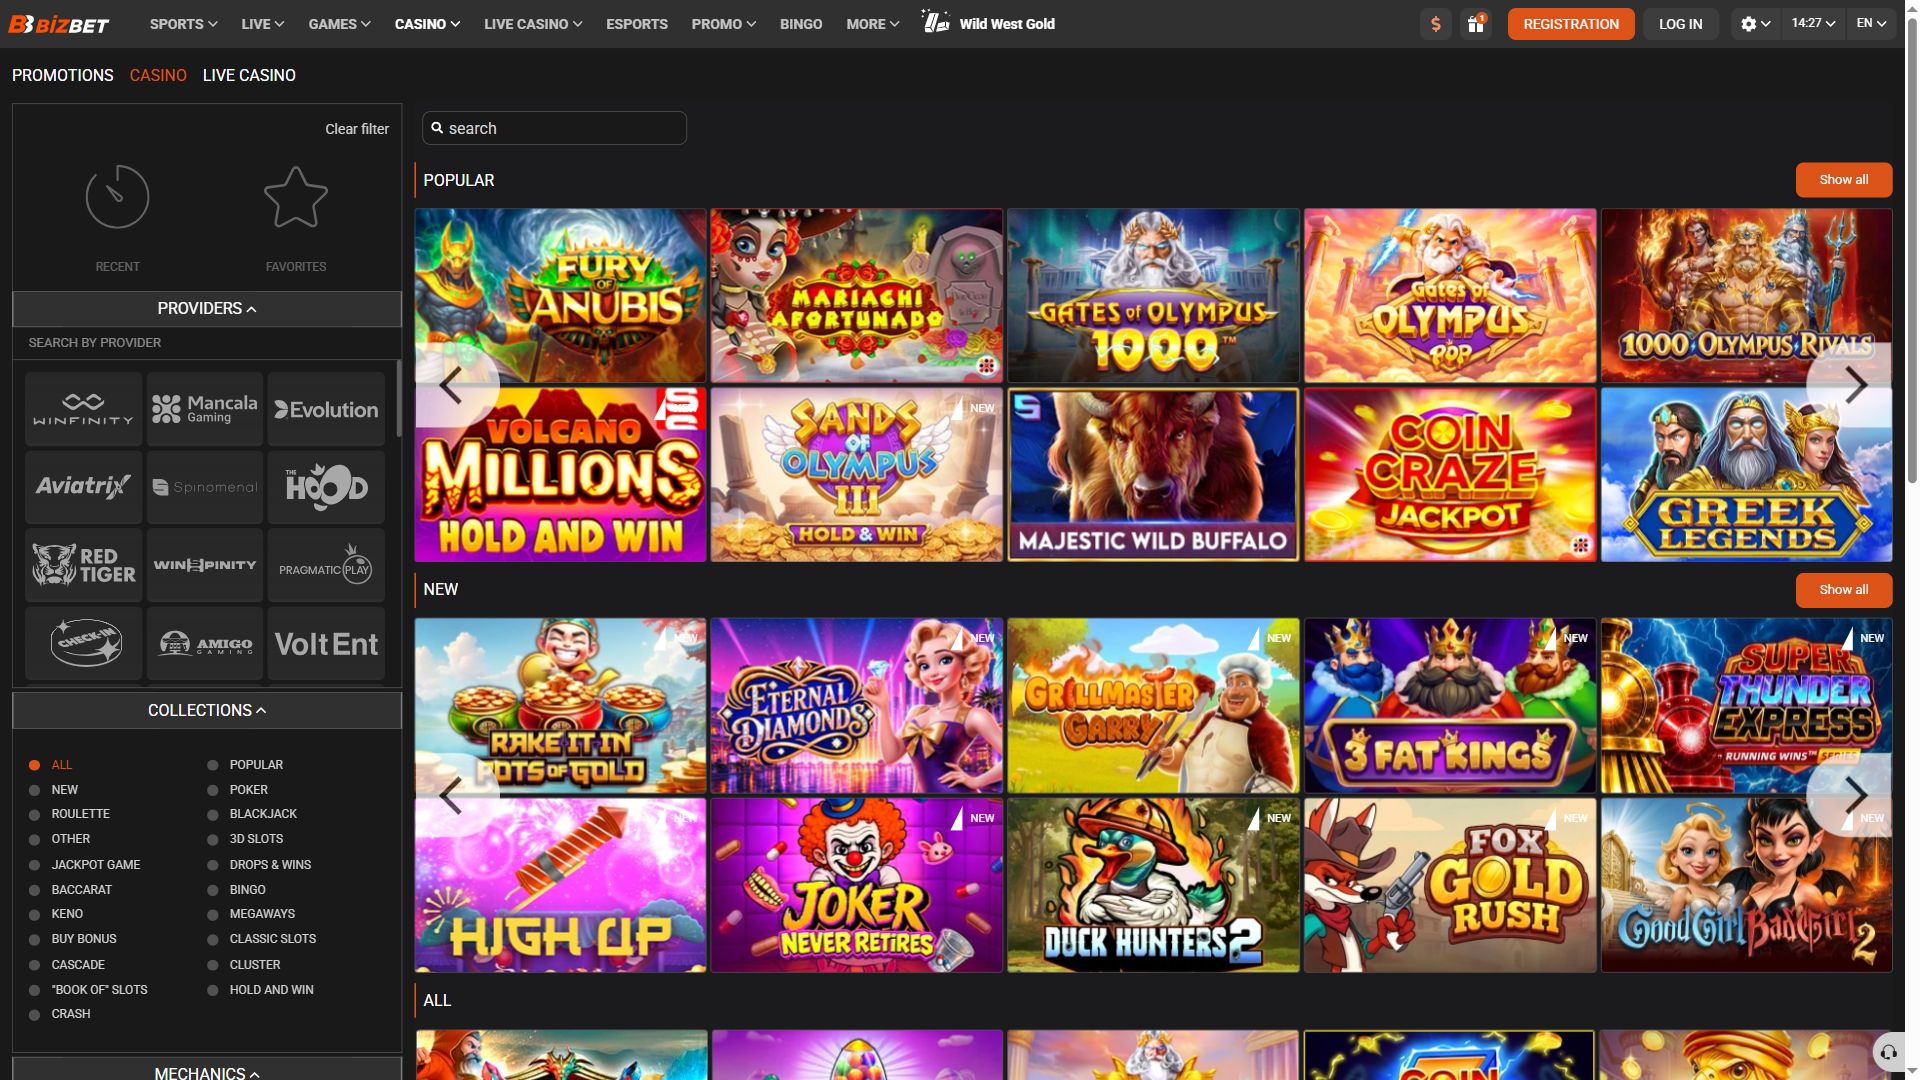Select the Spinomenal provider logo
This screenshot has height=1080, width=1920.
tap(205, 487)
